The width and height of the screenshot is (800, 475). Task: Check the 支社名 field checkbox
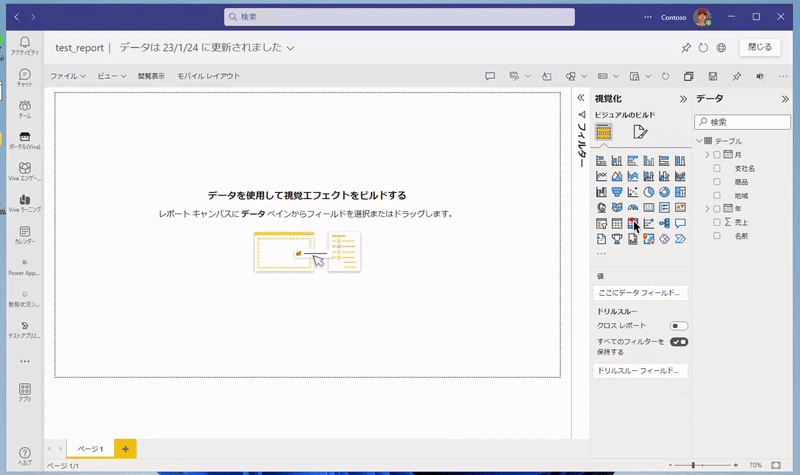tap(717, 168)
